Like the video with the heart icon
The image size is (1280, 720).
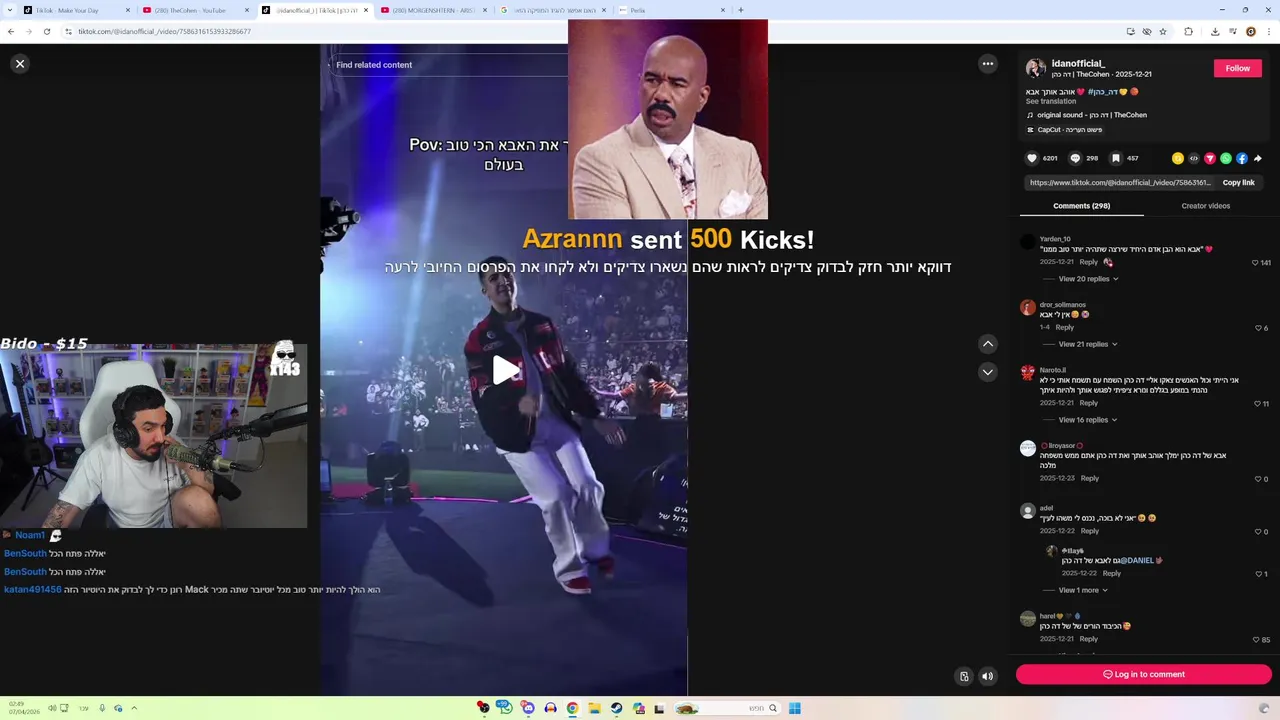pyautogui.click(x=1032, y=158)
